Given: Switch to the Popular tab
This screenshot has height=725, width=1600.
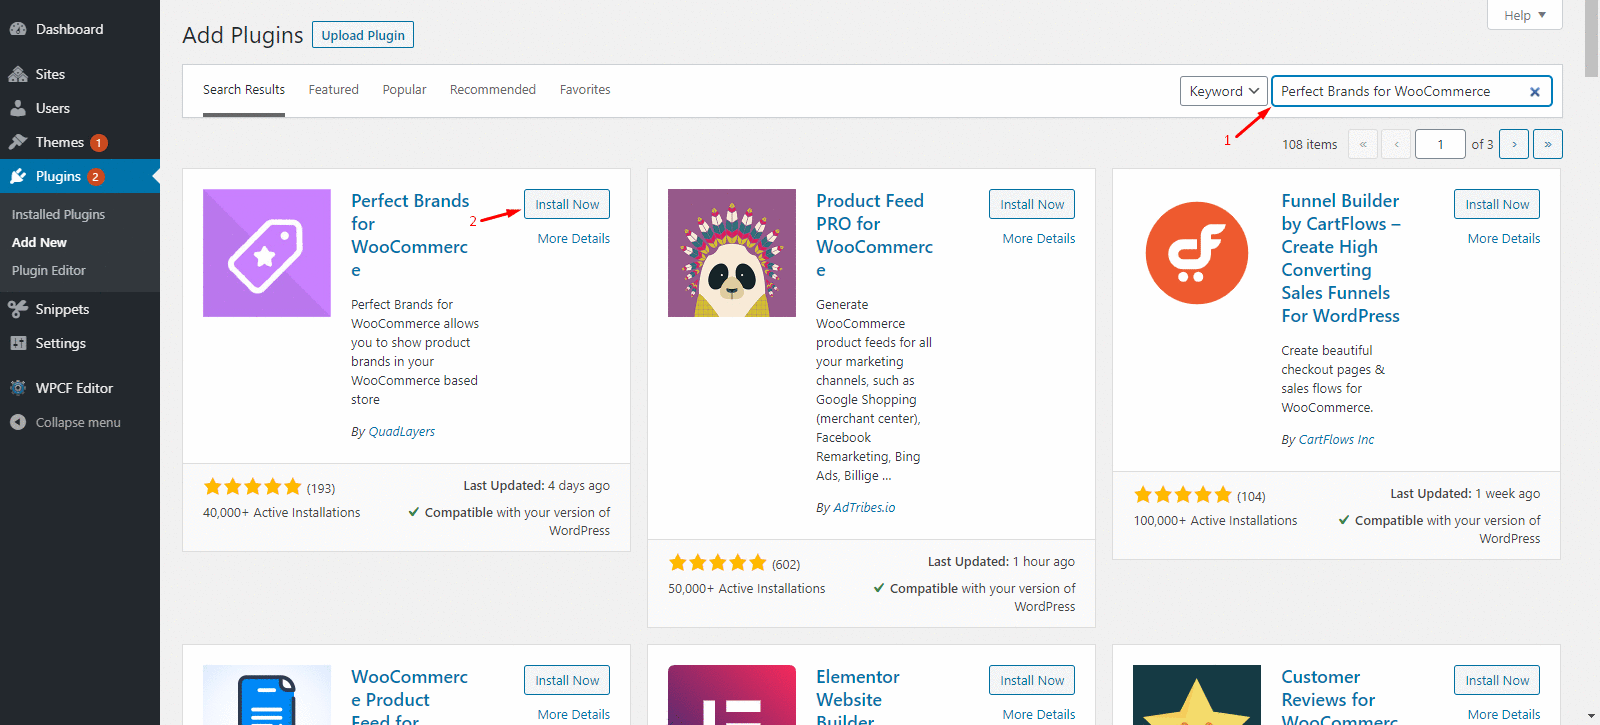Looking at the screenshot, I should pyautogui.click(x=404, y=90).
